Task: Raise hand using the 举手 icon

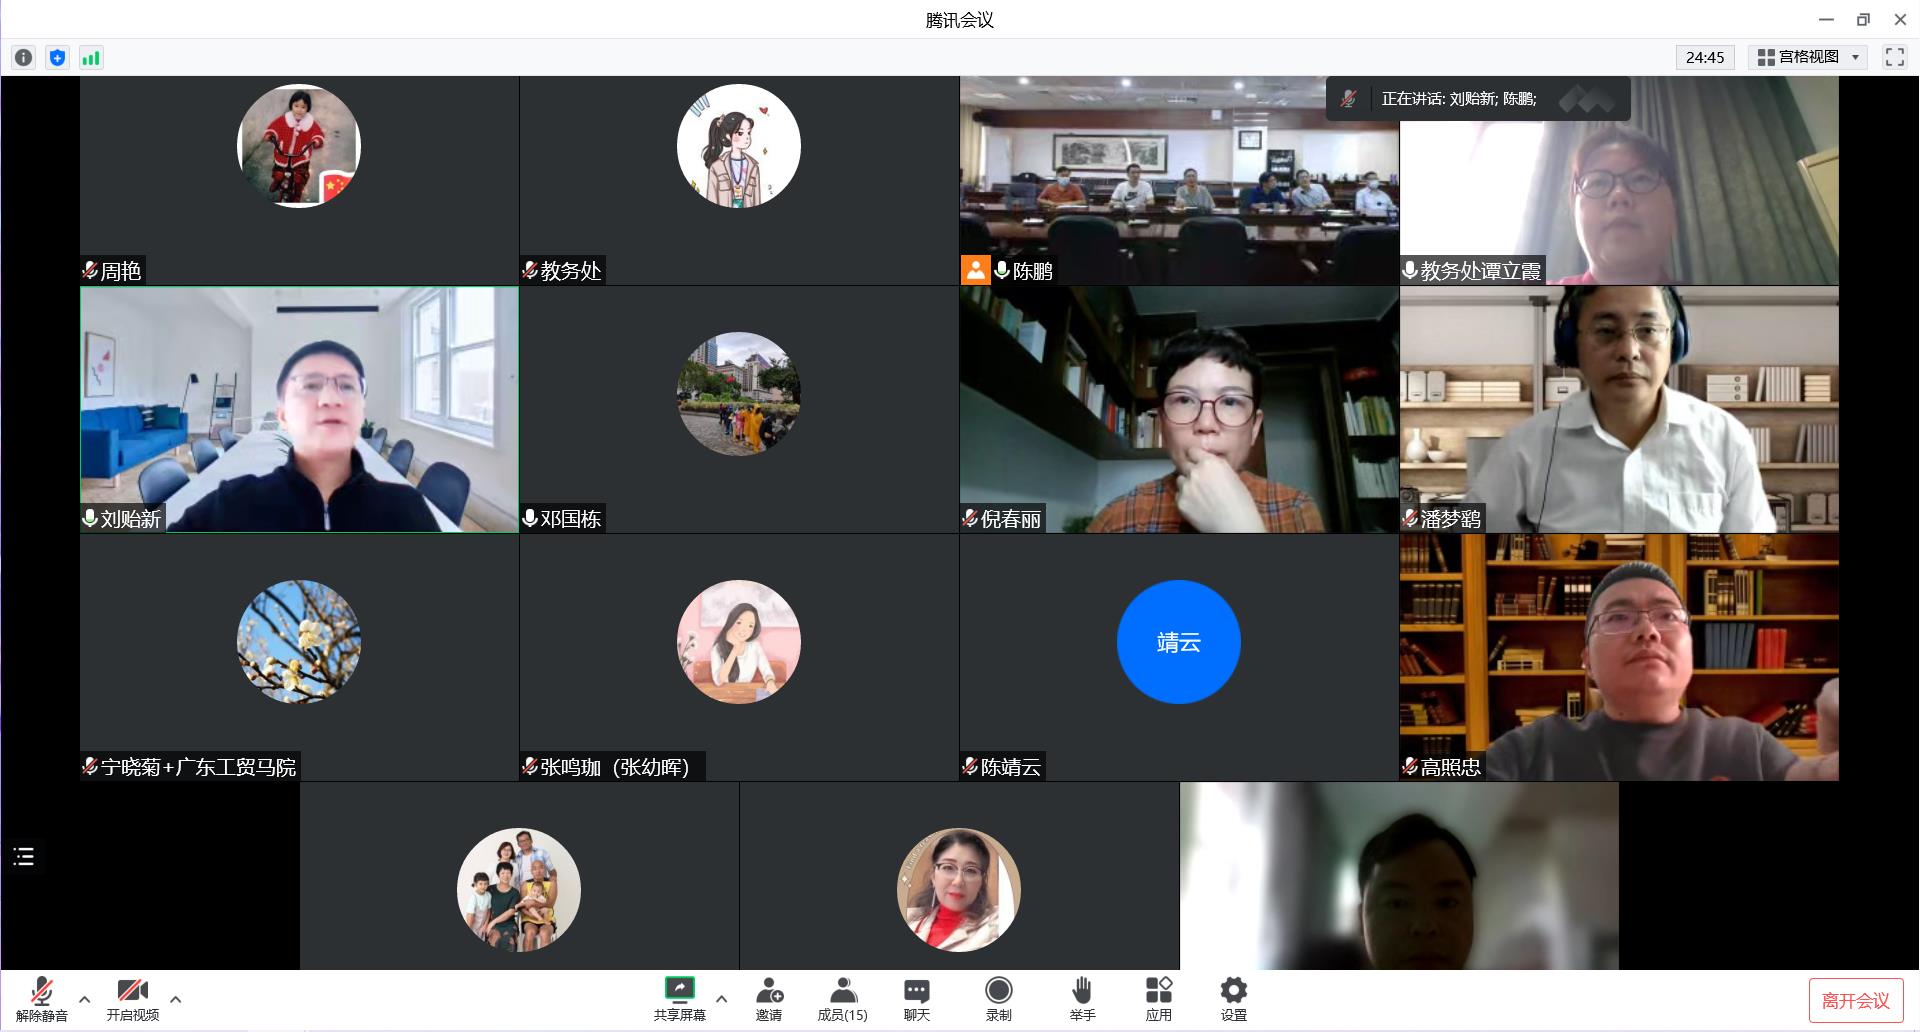Action: click(x=1082, y=999)
